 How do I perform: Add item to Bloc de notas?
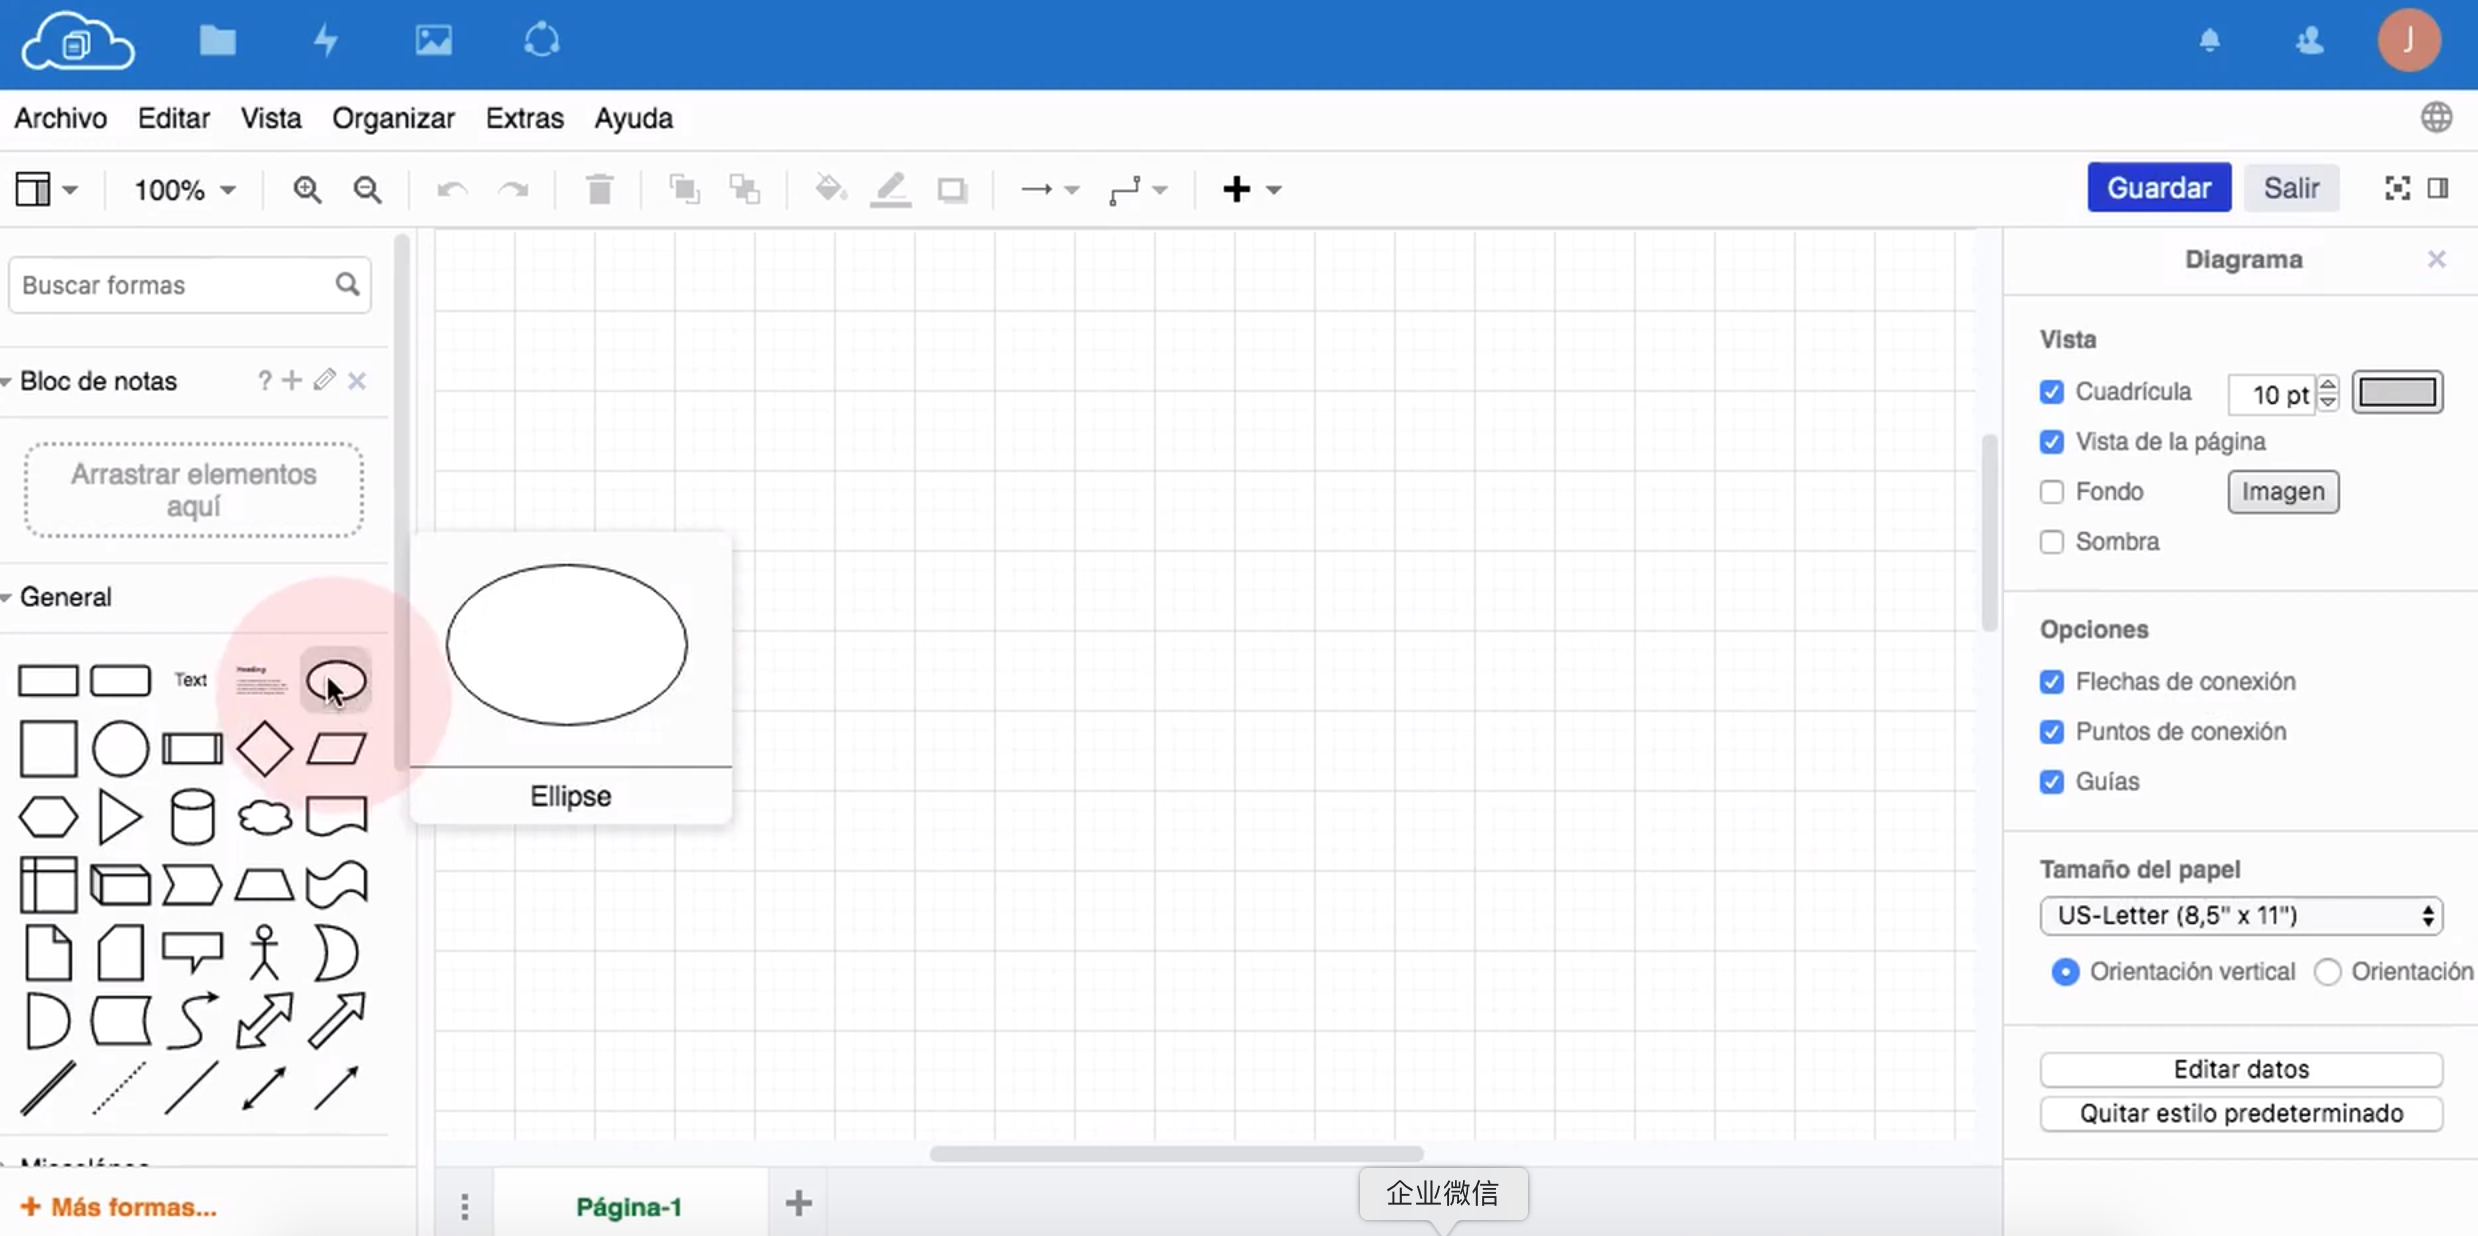(291, 381)
